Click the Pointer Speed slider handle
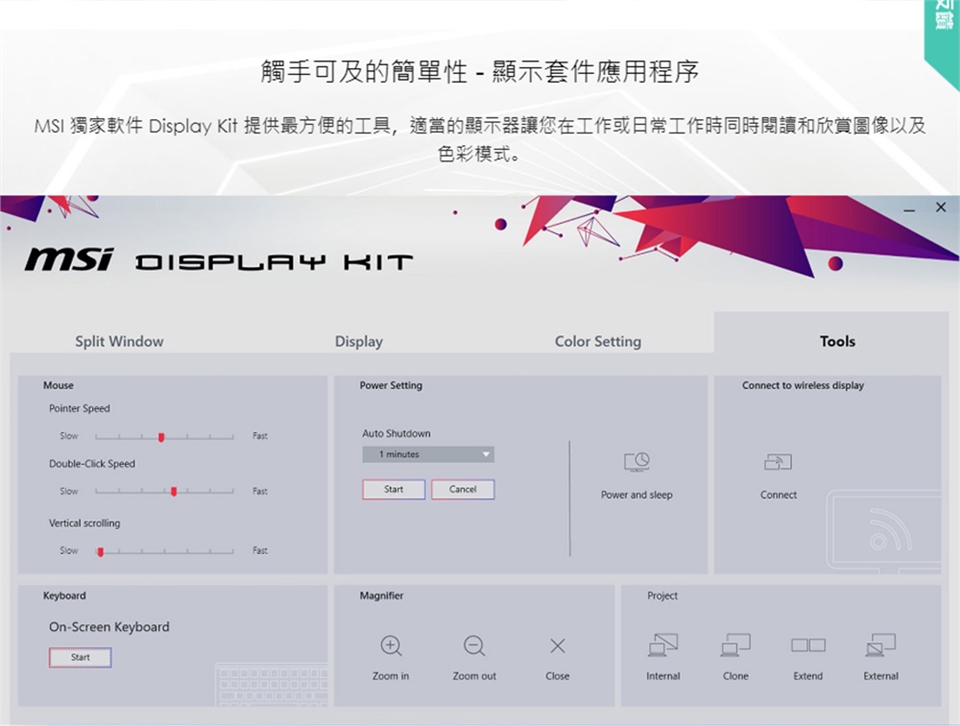960x726 pixels. pyautogui.click(x=161, y=437)
